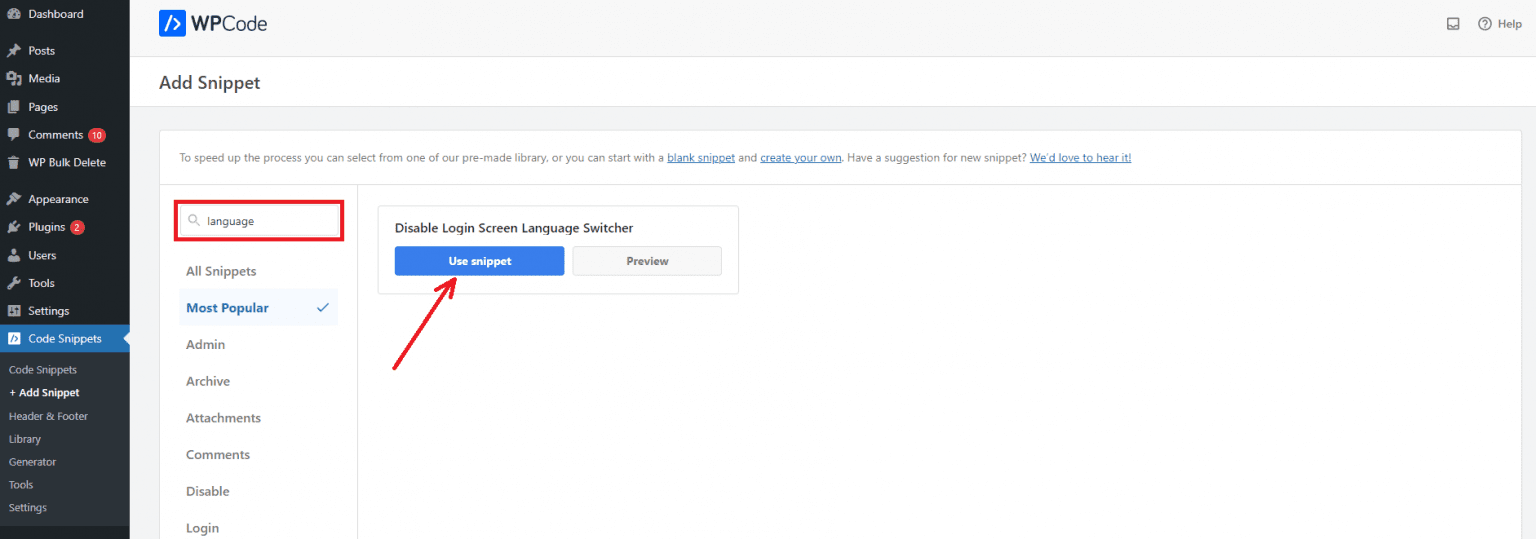Click the Appearance paintbrush icon
The height and width of the screenshot is (539, 1536).
coord(14,199)
